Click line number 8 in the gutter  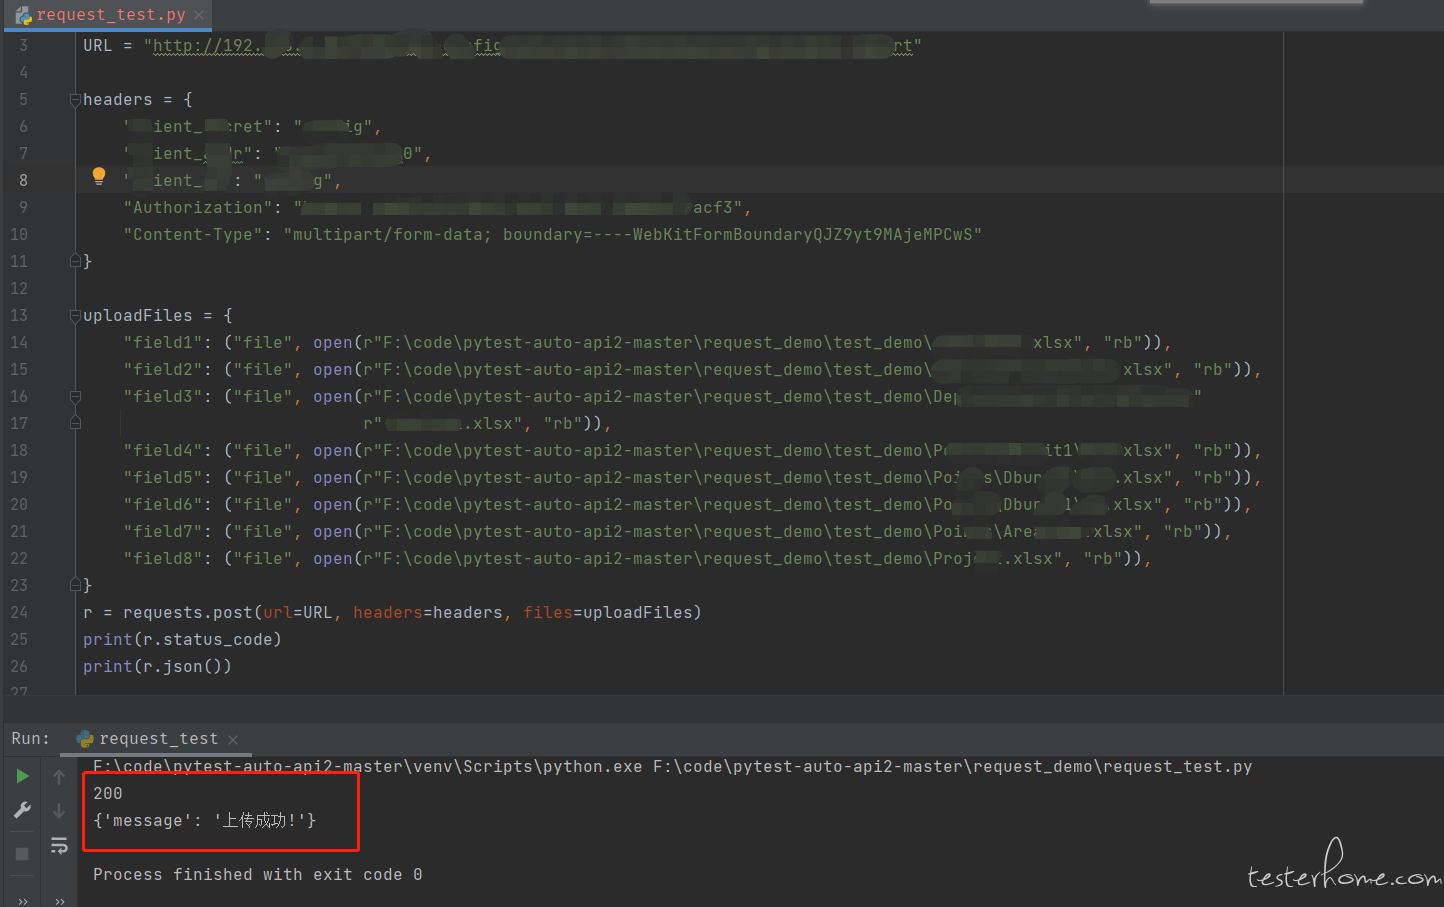(23, 181)
